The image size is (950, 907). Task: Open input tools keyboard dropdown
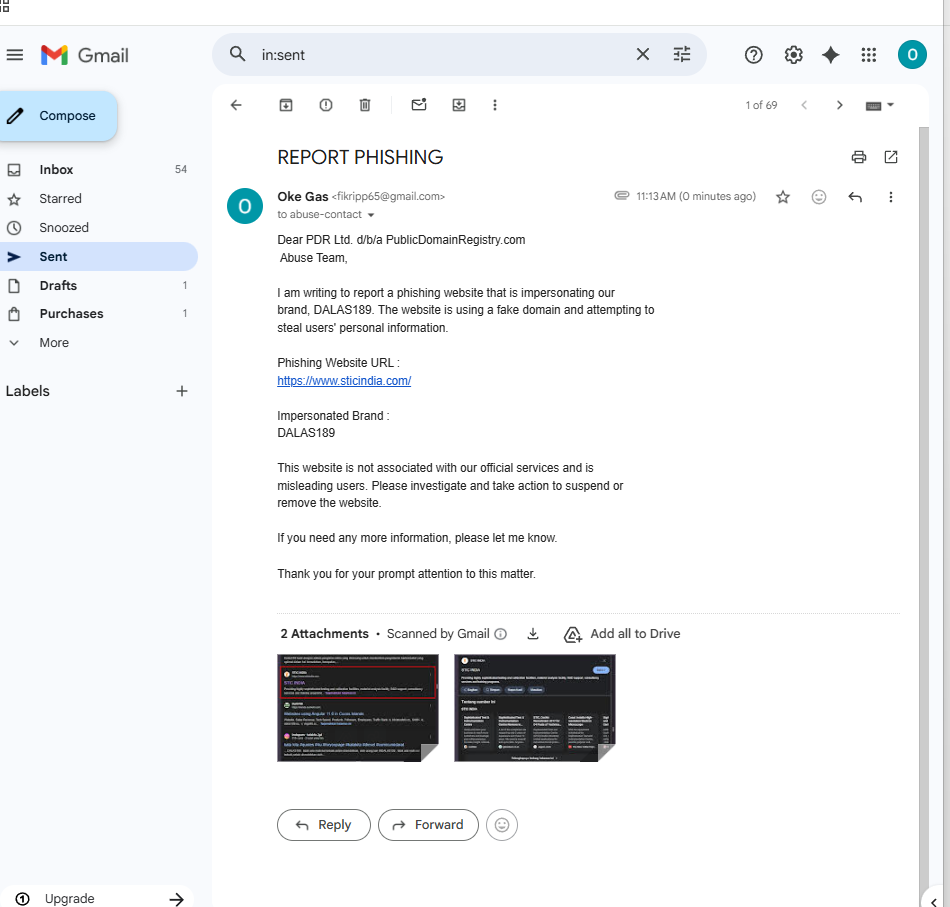[880, 105]
